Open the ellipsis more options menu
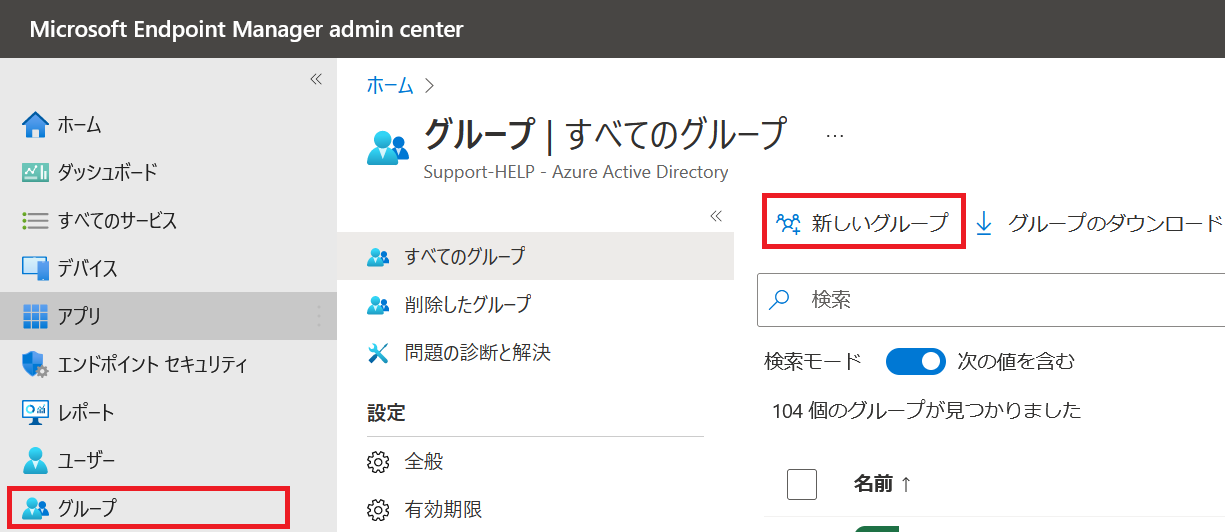 [x=834, y=135]
